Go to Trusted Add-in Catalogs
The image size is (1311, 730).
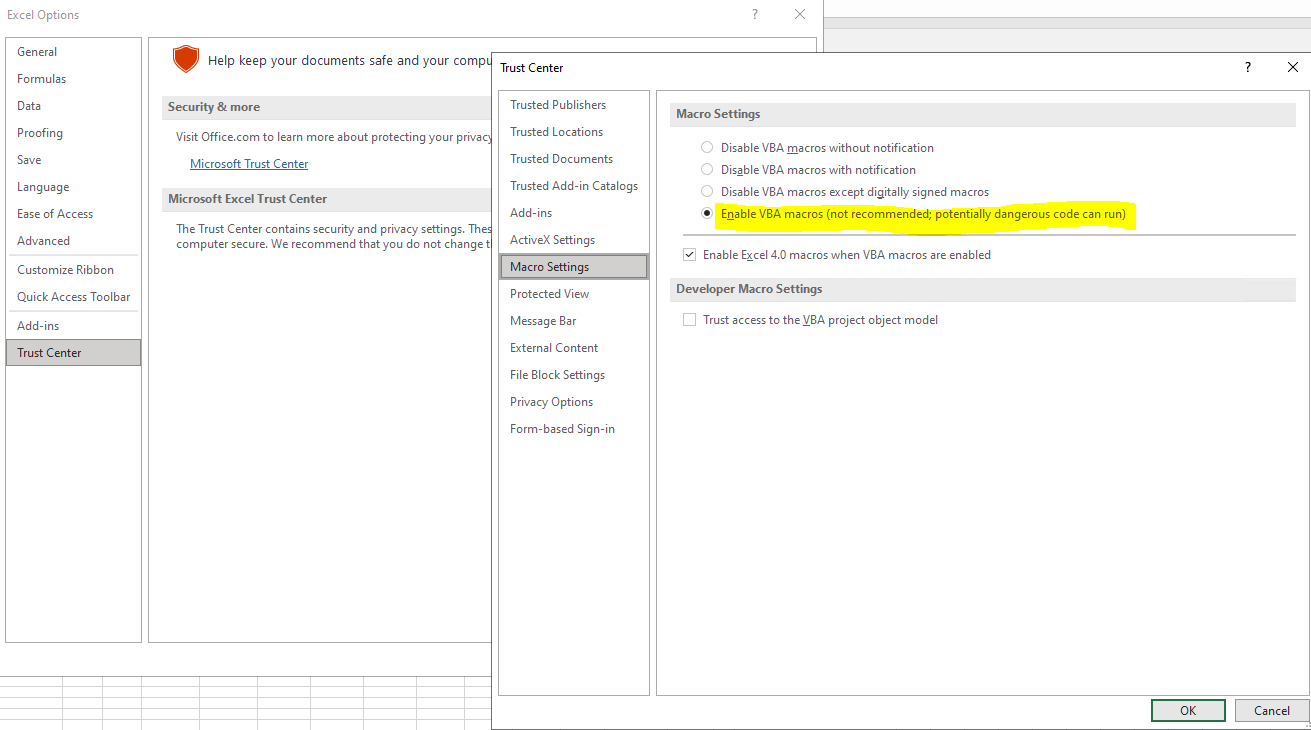pos(573,186)
